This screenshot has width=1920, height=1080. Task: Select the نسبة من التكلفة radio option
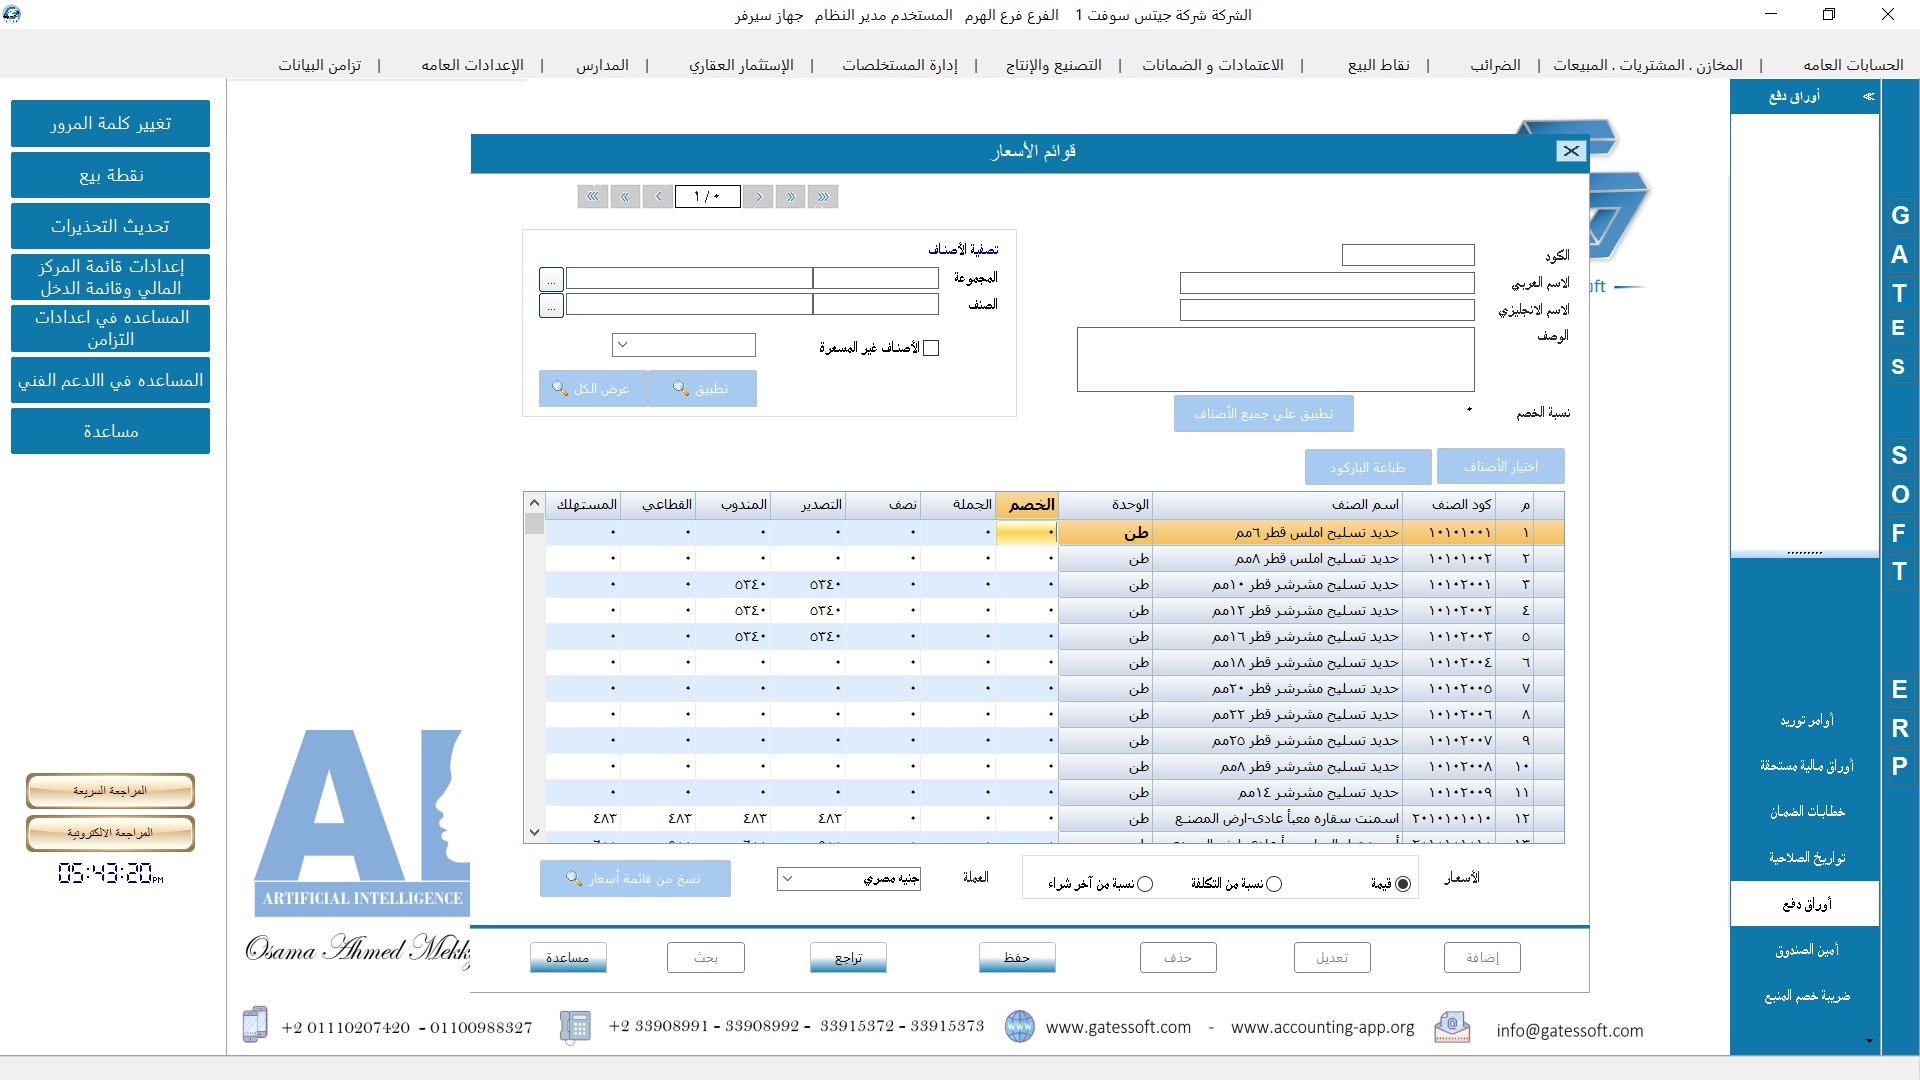[x=1274, y=884]
